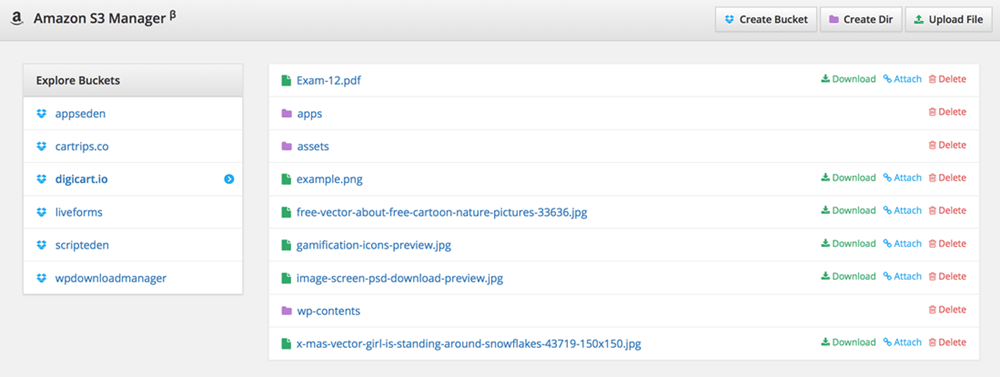Open the x-mas-vector-girl snowflakes jpg file
This screenshot has height=377, width=1000.
(x=469, y=344)
